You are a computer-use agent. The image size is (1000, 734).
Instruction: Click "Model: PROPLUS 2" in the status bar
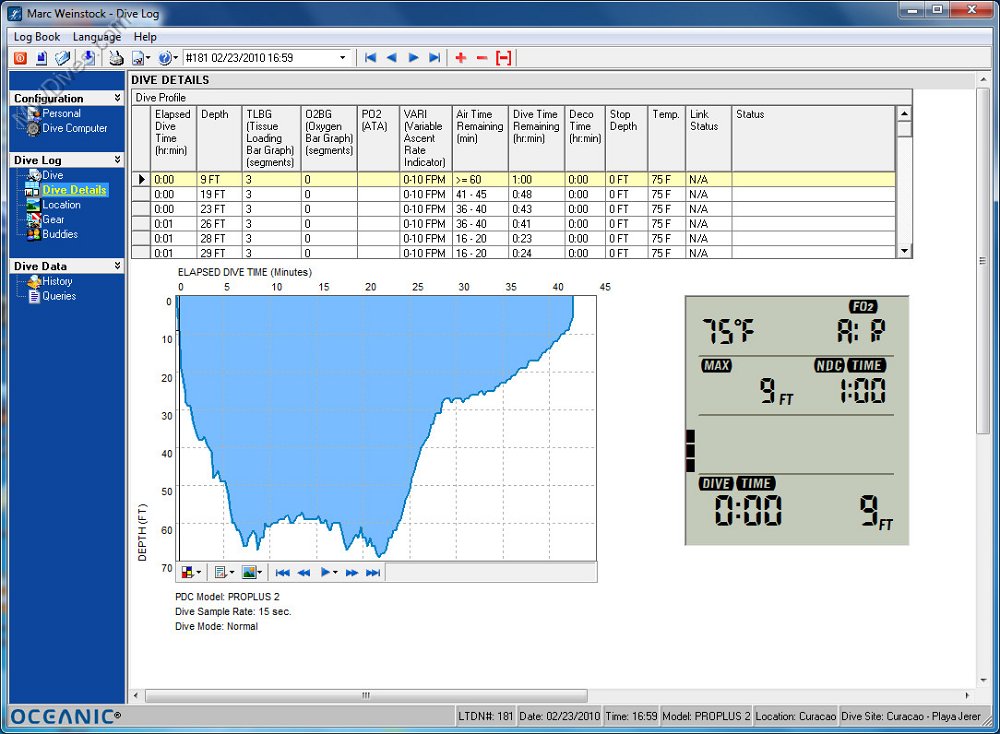tap(706, 716)
